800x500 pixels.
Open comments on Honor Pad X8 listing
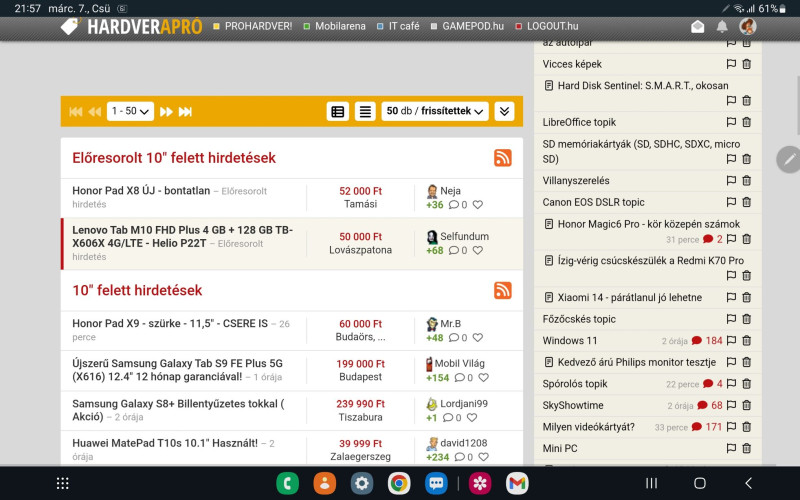click(x=458, y=205)
